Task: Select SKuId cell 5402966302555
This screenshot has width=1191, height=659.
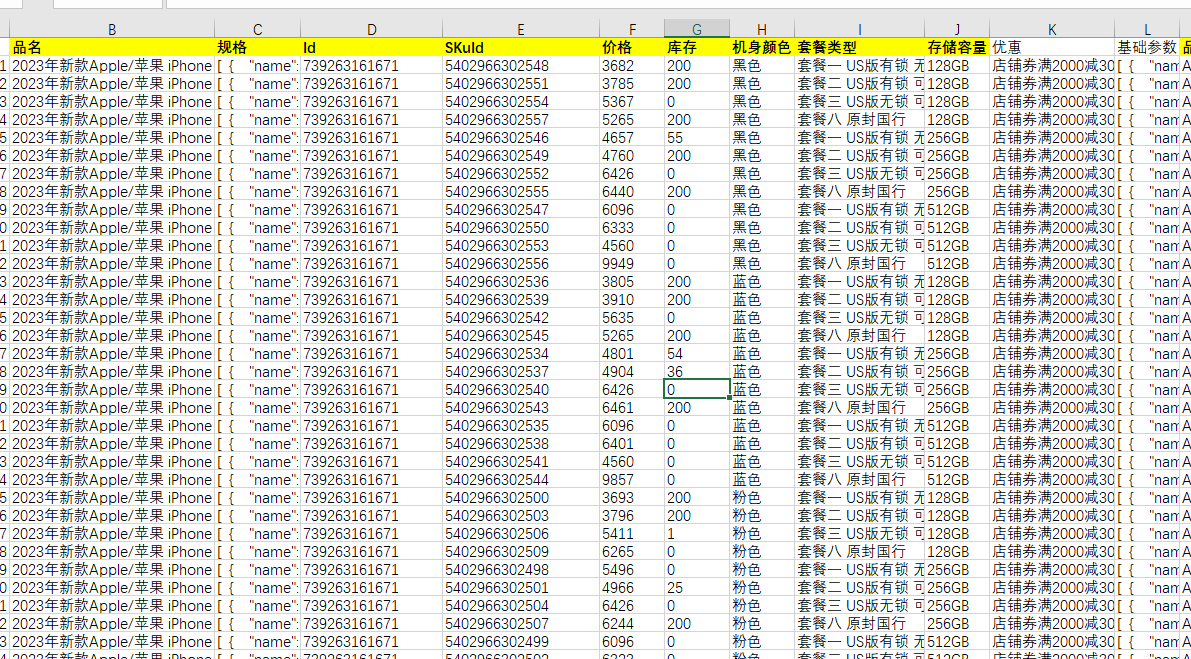Action: tap(520, 192)
